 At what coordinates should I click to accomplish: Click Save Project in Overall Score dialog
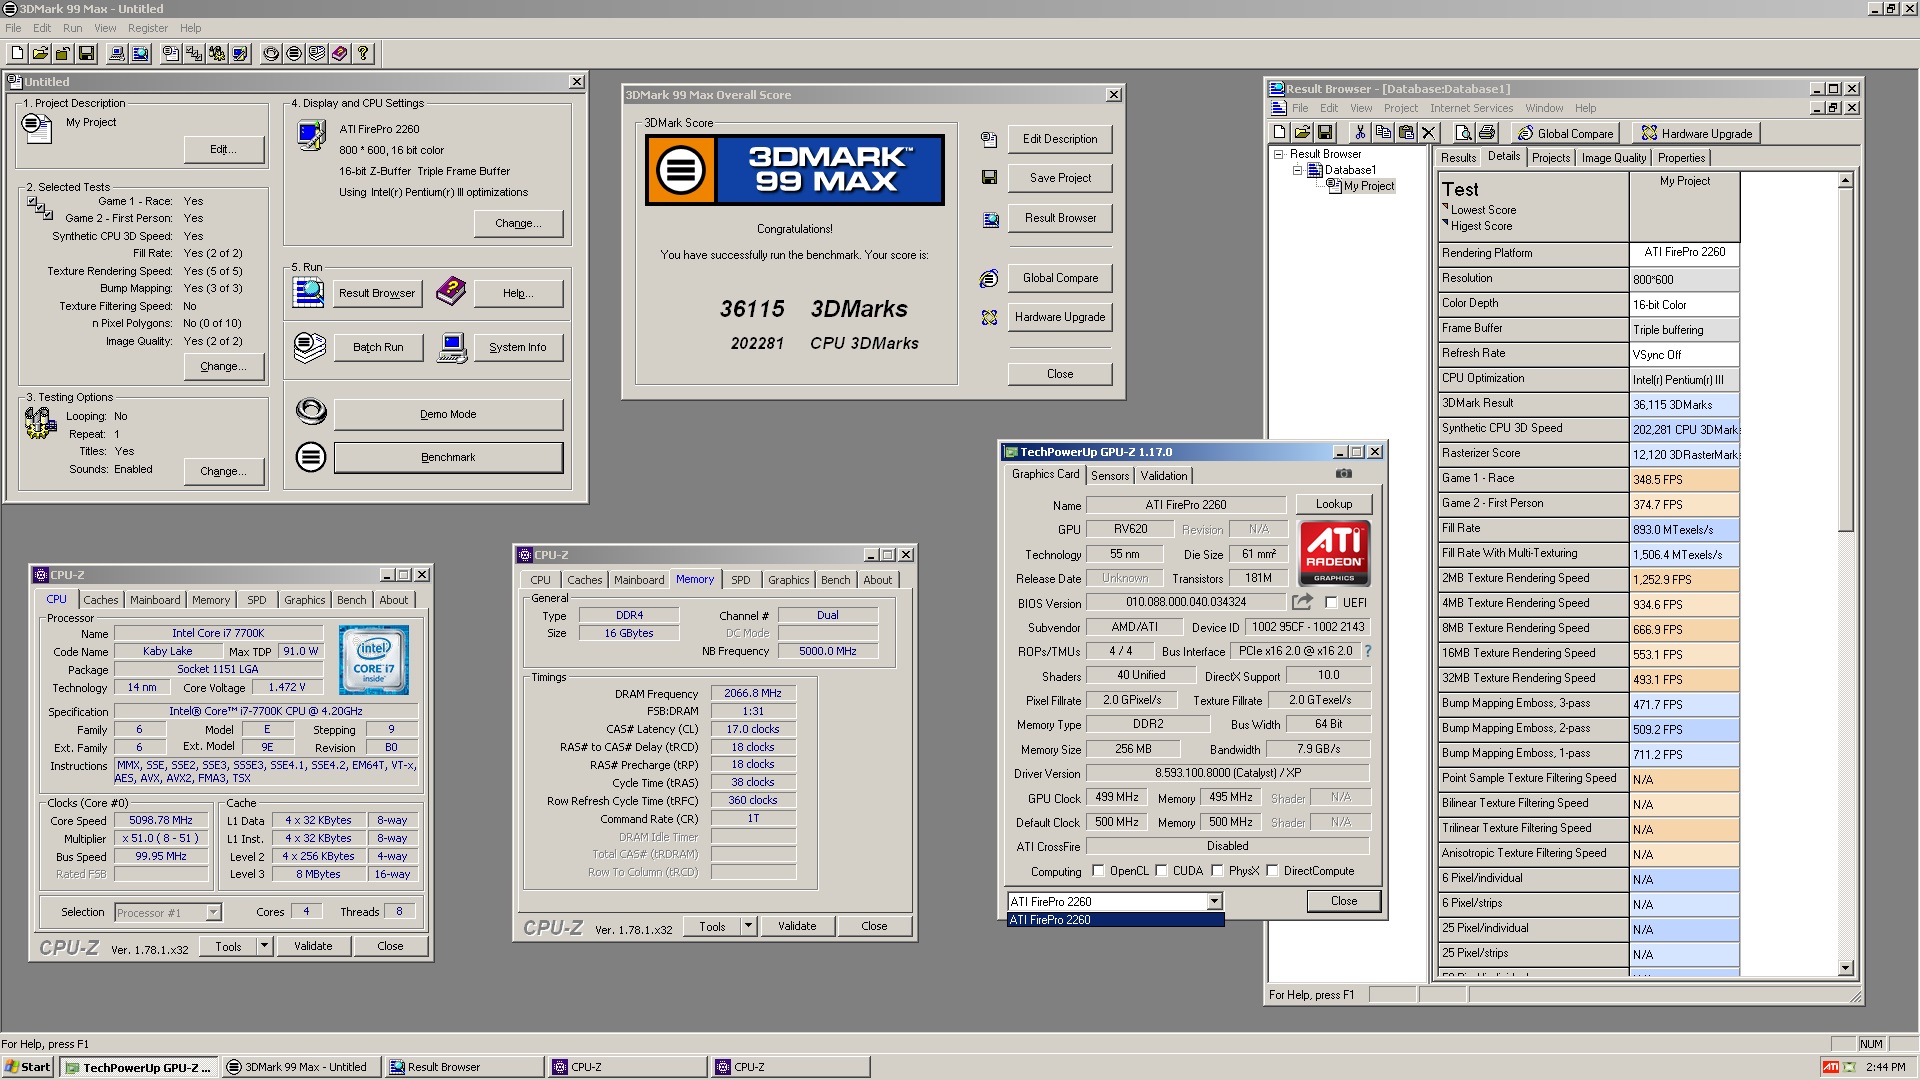point(1060,178)
